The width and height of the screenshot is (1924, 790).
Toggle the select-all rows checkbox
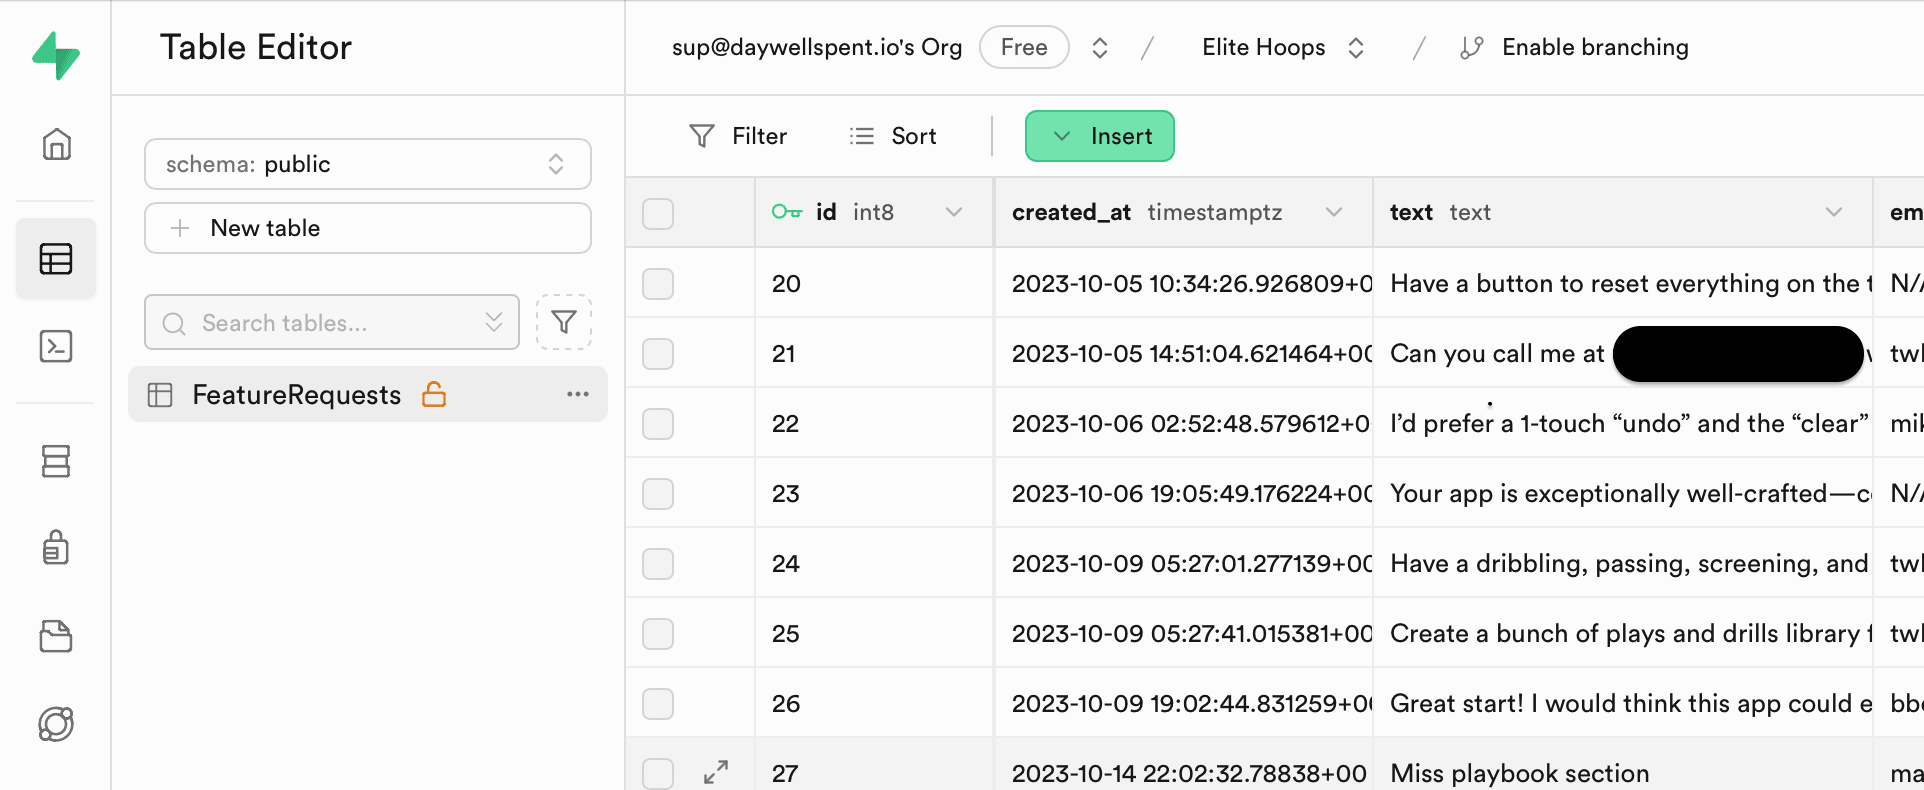658,213
